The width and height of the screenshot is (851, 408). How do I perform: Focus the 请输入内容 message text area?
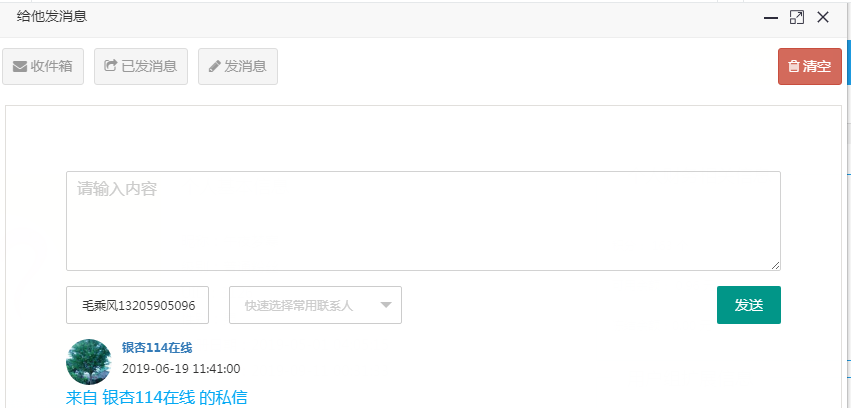(x=423, y=220)
